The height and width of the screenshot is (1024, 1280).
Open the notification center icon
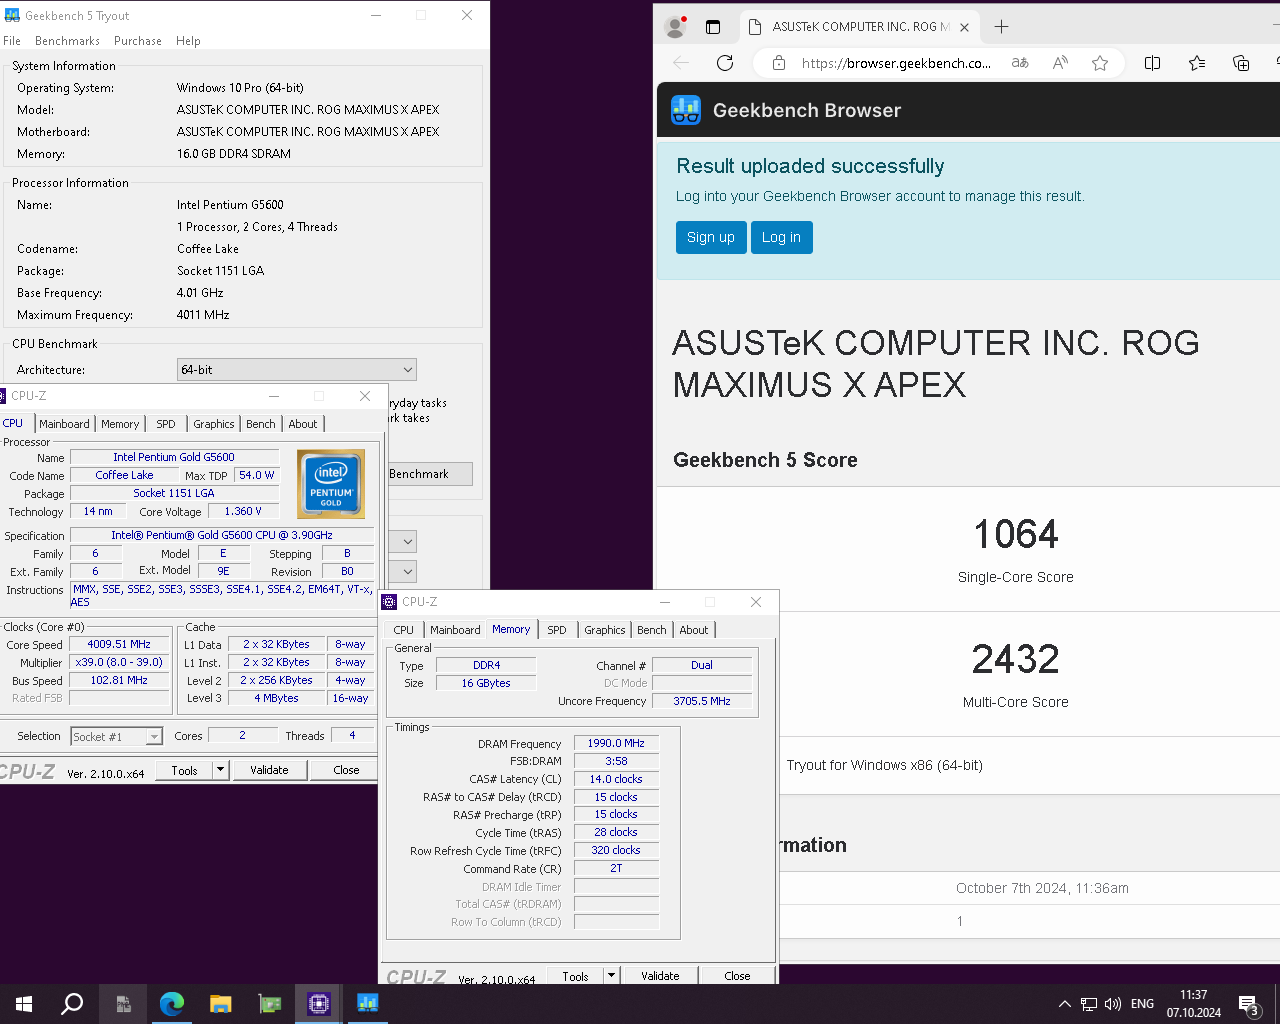[x=1249, y=1004]
